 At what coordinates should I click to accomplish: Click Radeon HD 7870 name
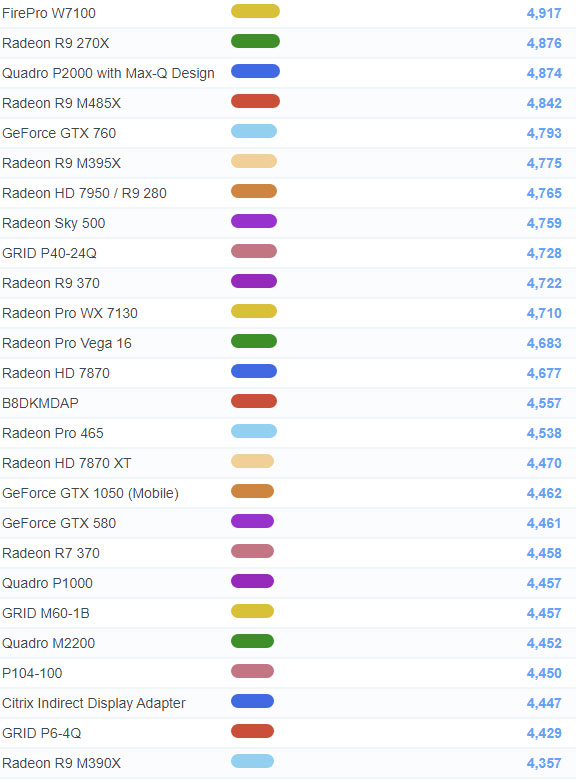[x=56, y=373]
